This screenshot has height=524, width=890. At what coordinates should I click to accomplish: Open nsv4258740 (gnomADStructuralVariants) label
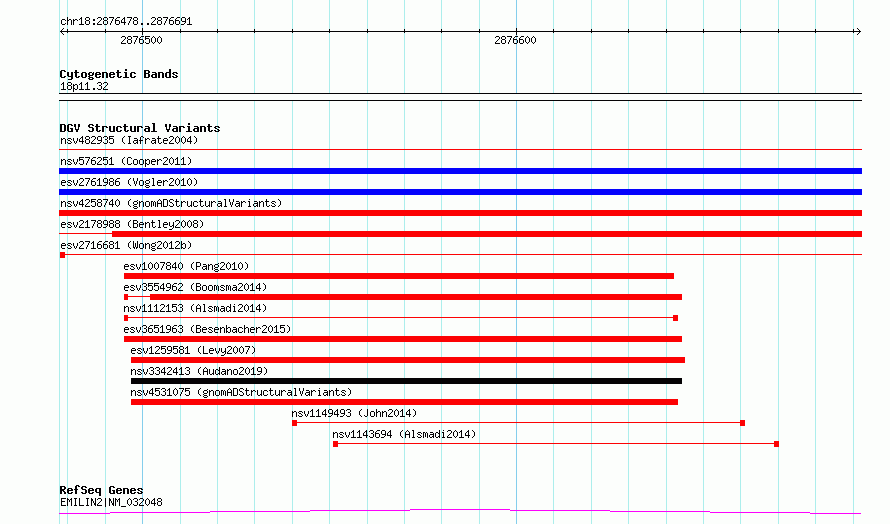click(171, 203)
